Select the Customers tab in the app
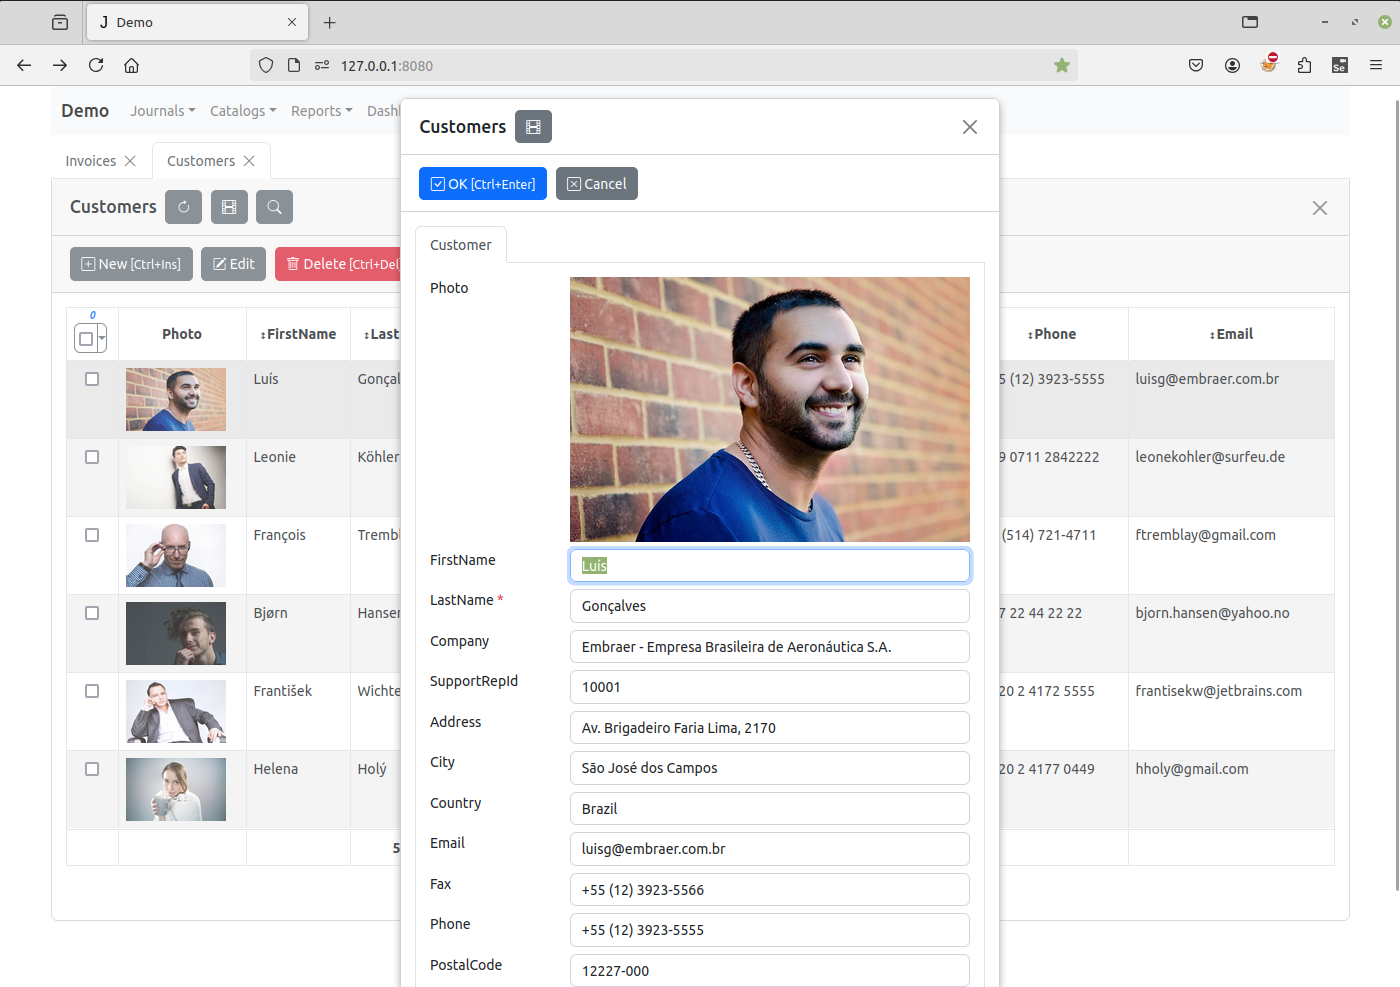The width and height of the screenshot is (1400, 987). [201, 161]
